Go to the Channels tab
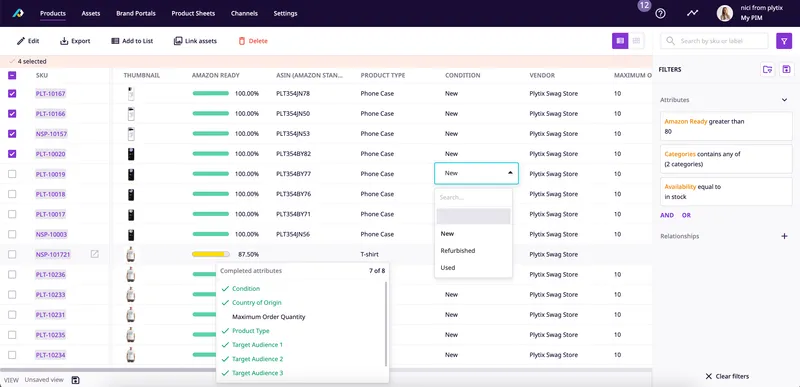This screenshot has width=800, height=387. pyautogui.click(x=244, y=13)
